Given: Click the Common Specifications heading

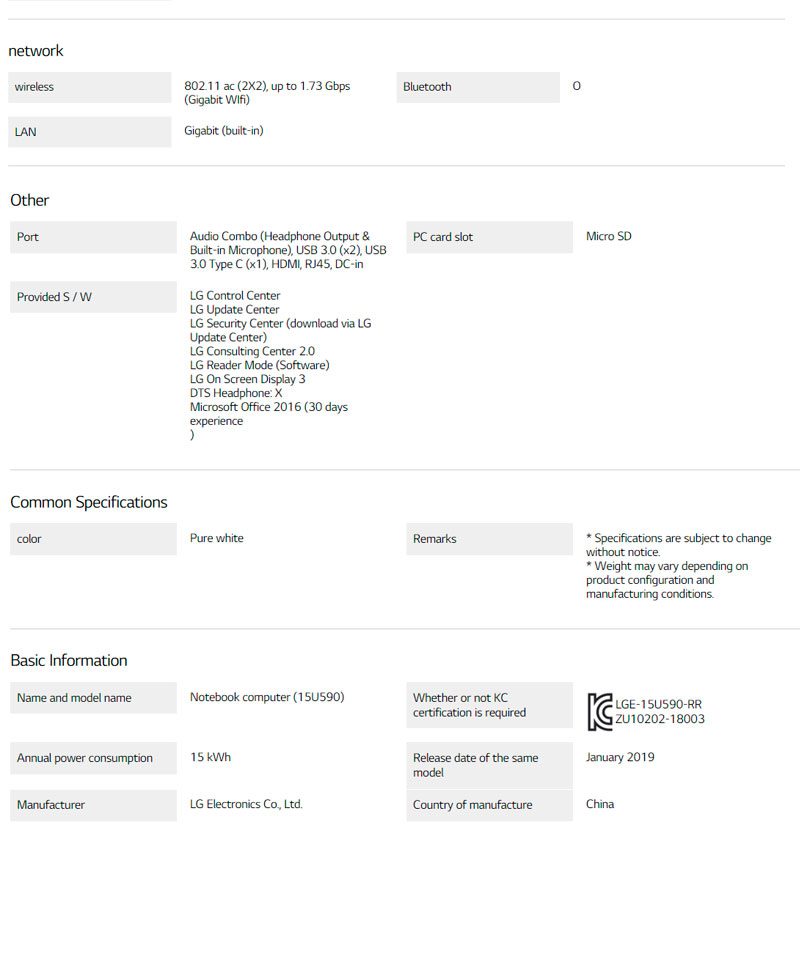Looking at the screenshot, I should point(89,502).
